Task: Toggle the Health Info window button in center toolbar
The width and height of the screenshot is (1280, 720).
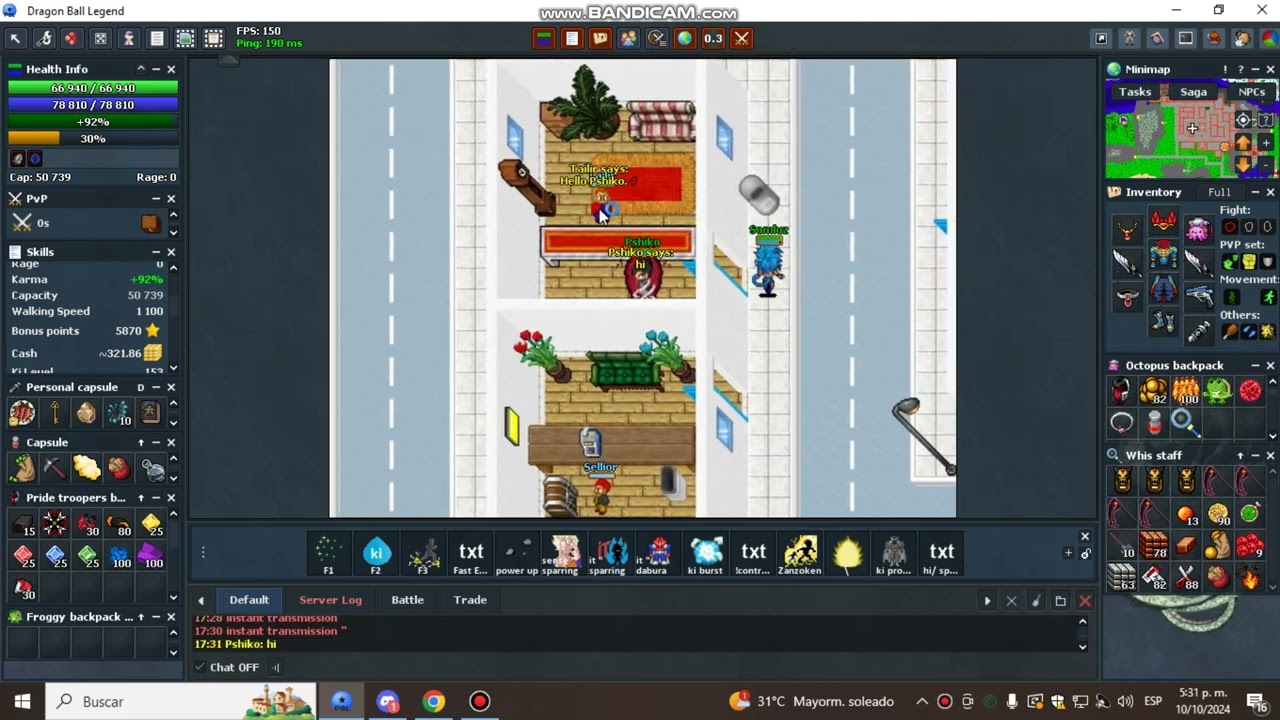Action: 544,39
